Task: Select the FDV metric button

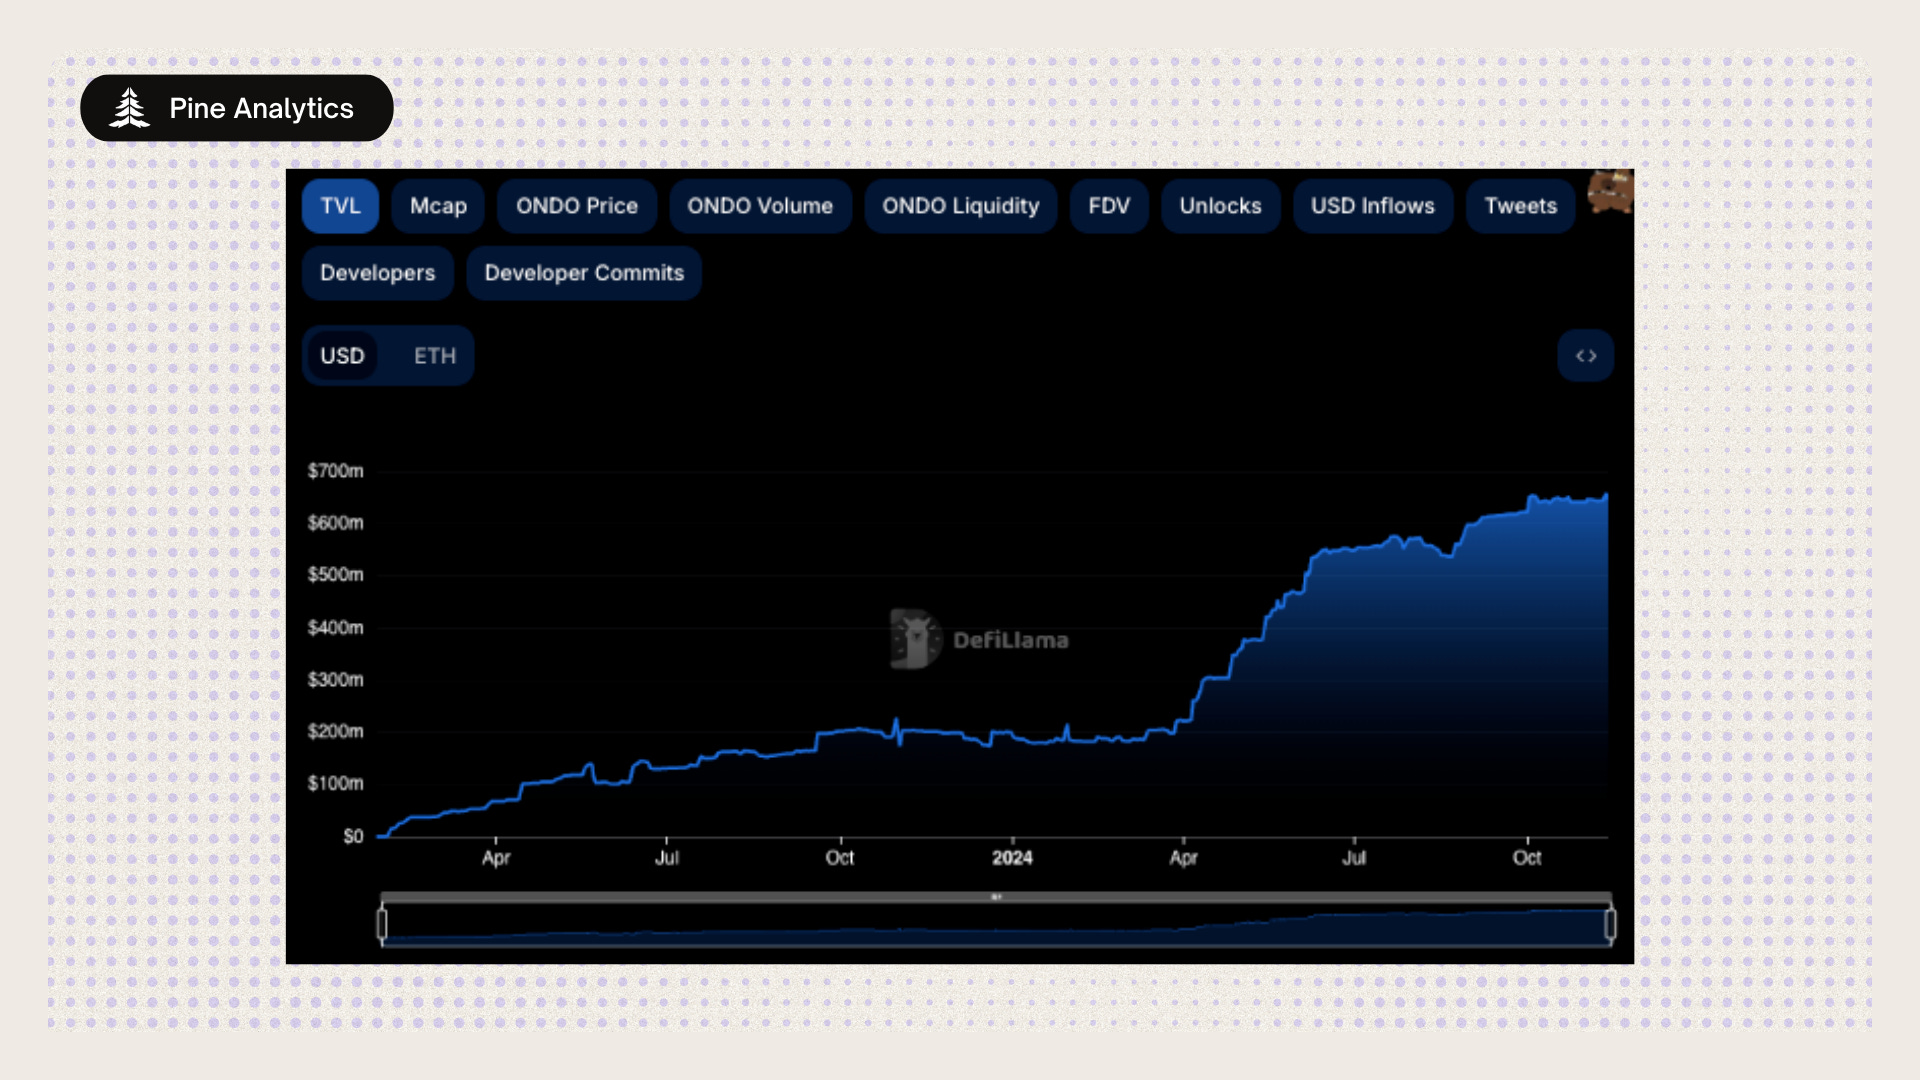Action: pyautogui.click(x=1109, y=206)
